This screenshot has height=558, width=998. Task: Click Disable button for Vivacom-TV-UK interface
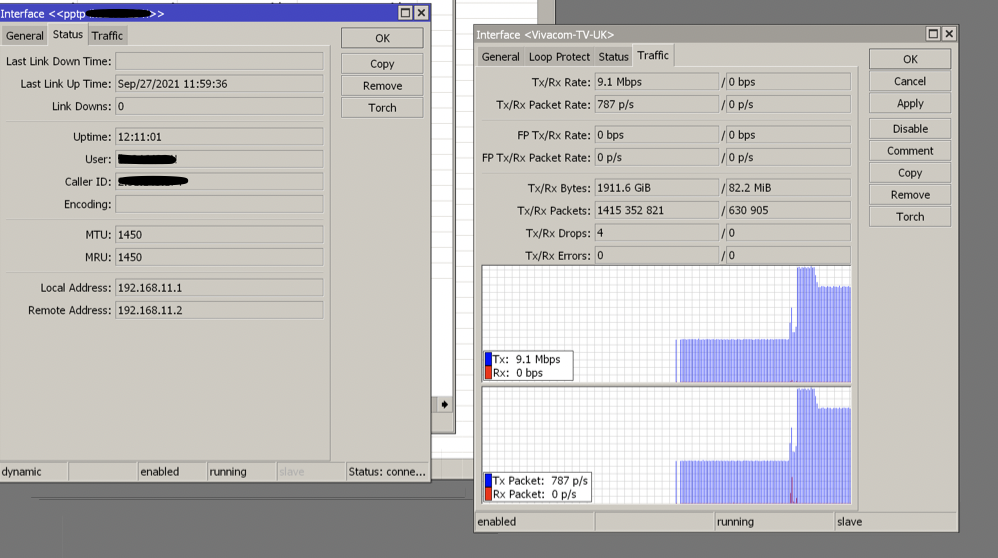910,129
